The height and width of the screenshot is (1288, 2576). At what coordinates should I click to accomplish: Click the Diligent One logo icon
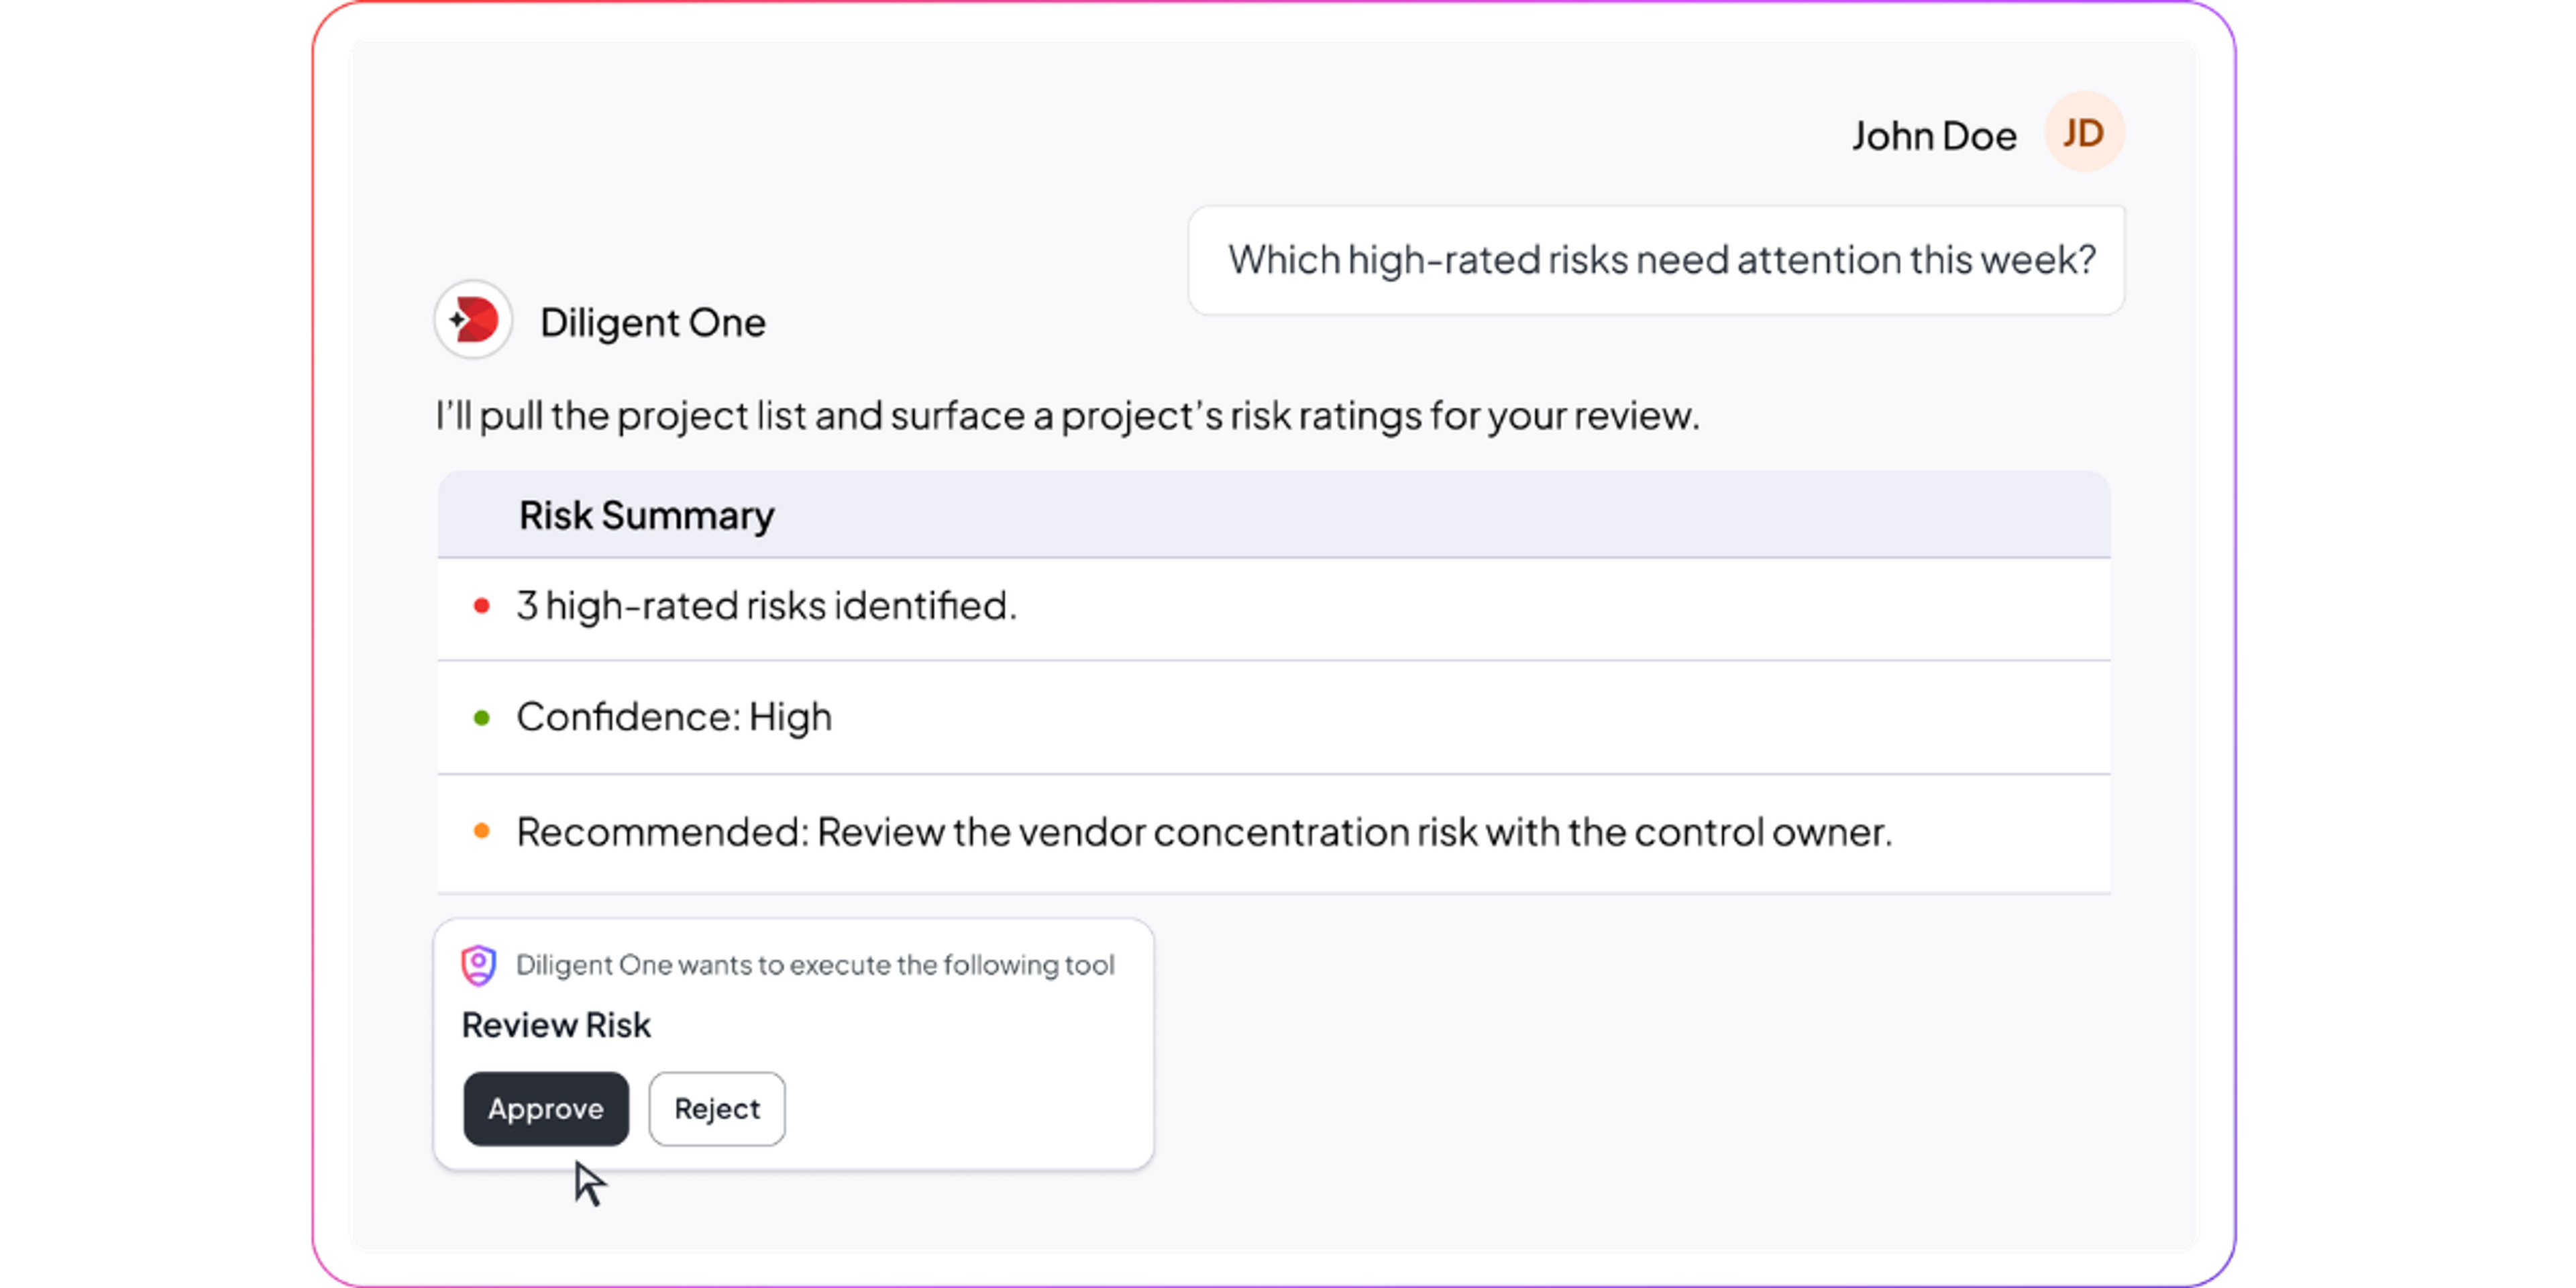(x=473, y=320)
